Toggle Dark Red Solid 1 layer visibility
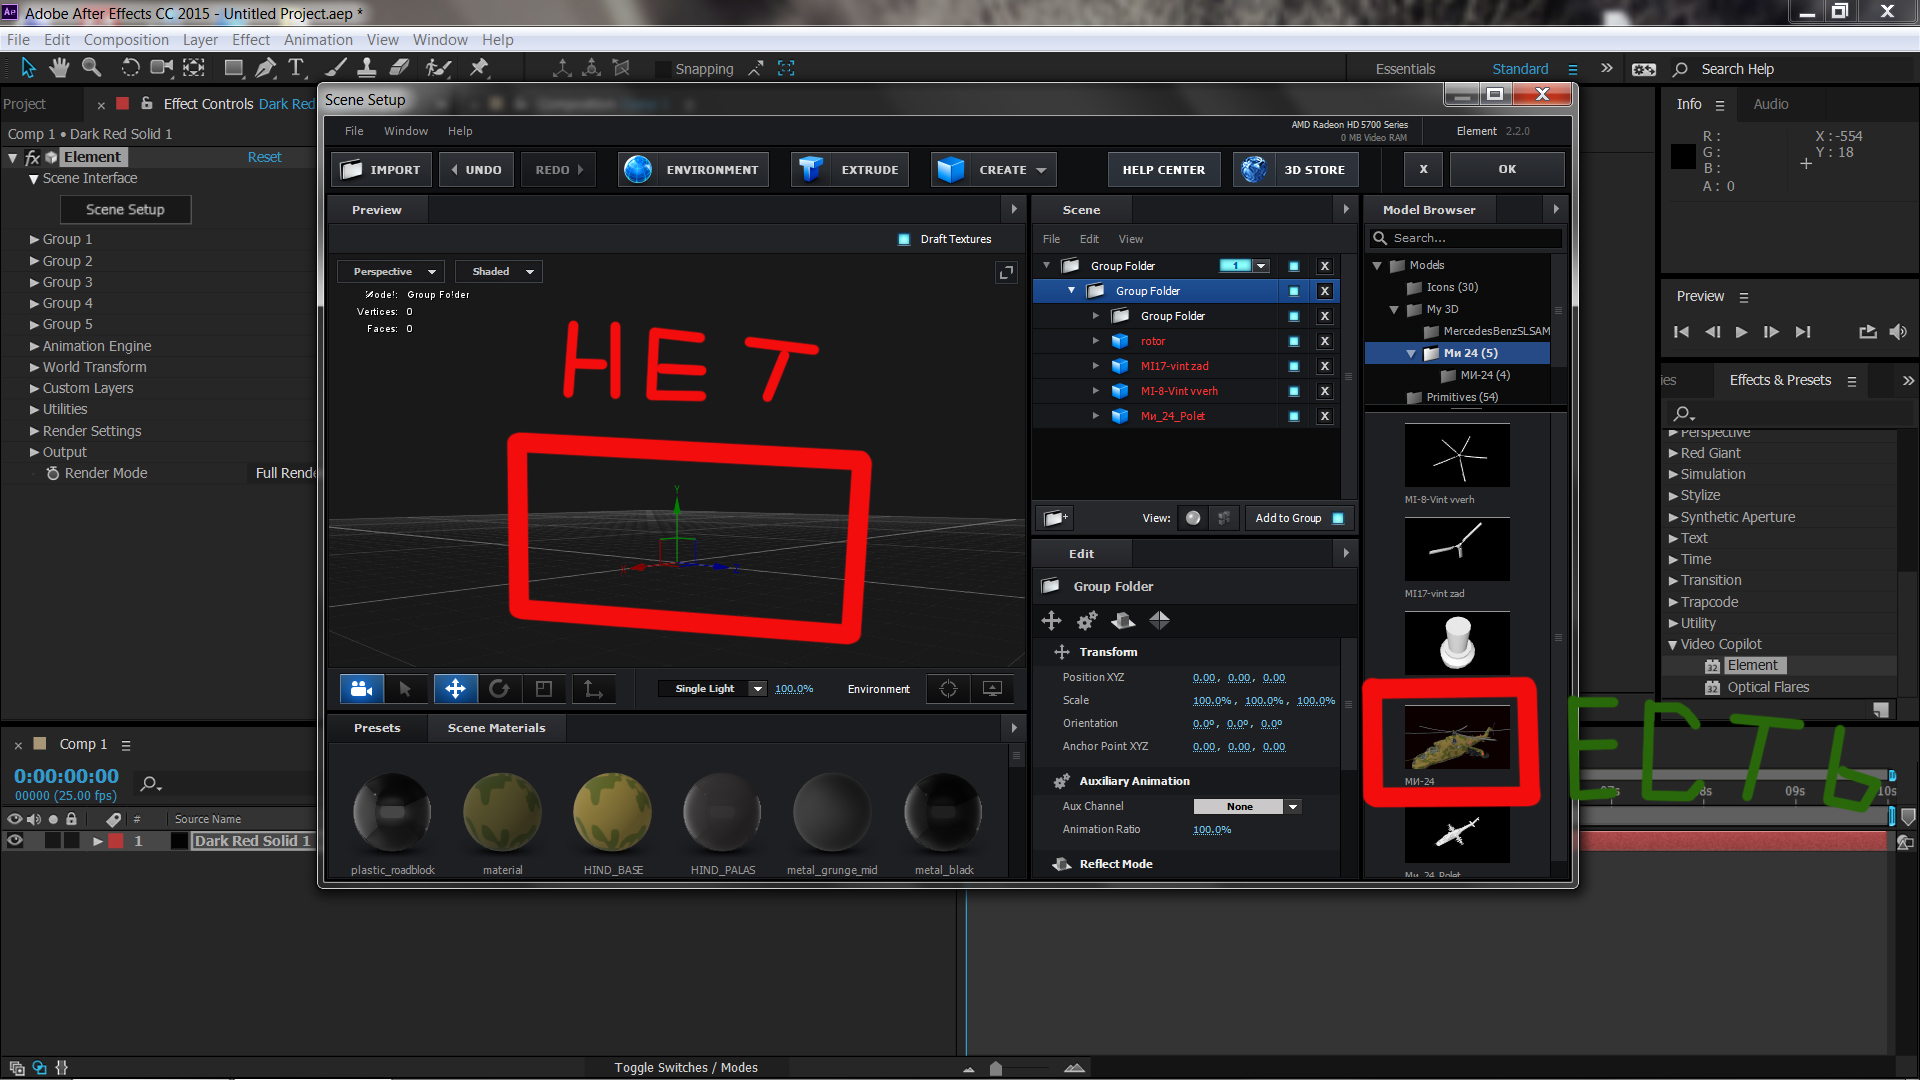 [x=15, y=841]
